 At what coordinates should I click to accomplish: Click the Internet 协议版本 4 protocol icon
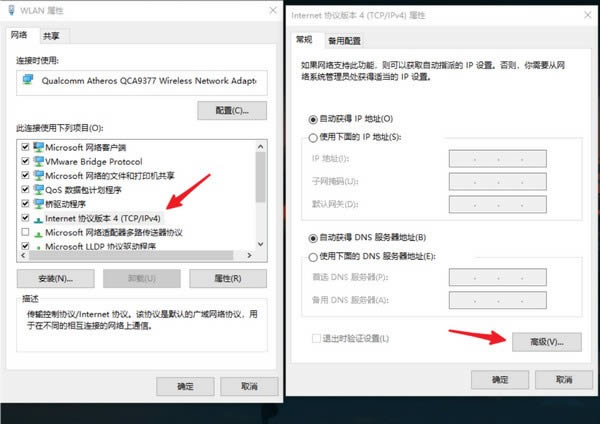38,217
